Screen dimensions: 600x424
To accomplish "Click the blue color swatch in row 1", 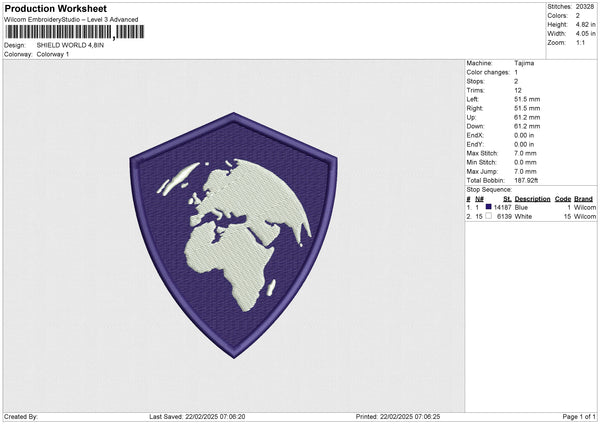I will tap(488, 207).
